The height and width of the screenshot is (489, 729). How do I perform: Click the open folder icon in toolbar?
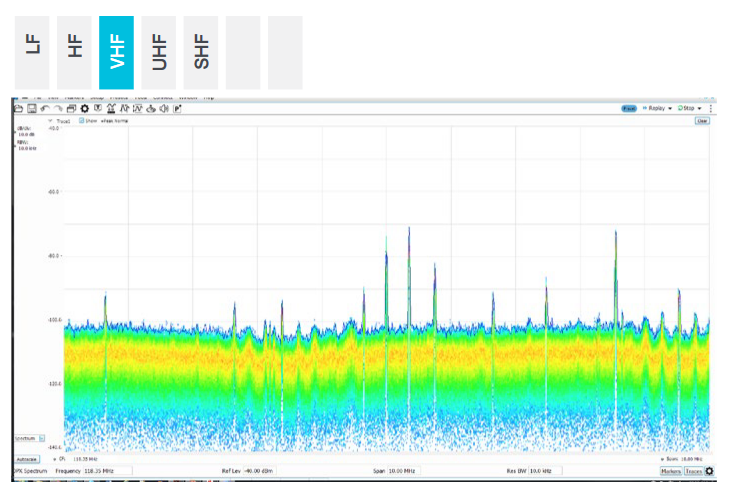point(18,108)
